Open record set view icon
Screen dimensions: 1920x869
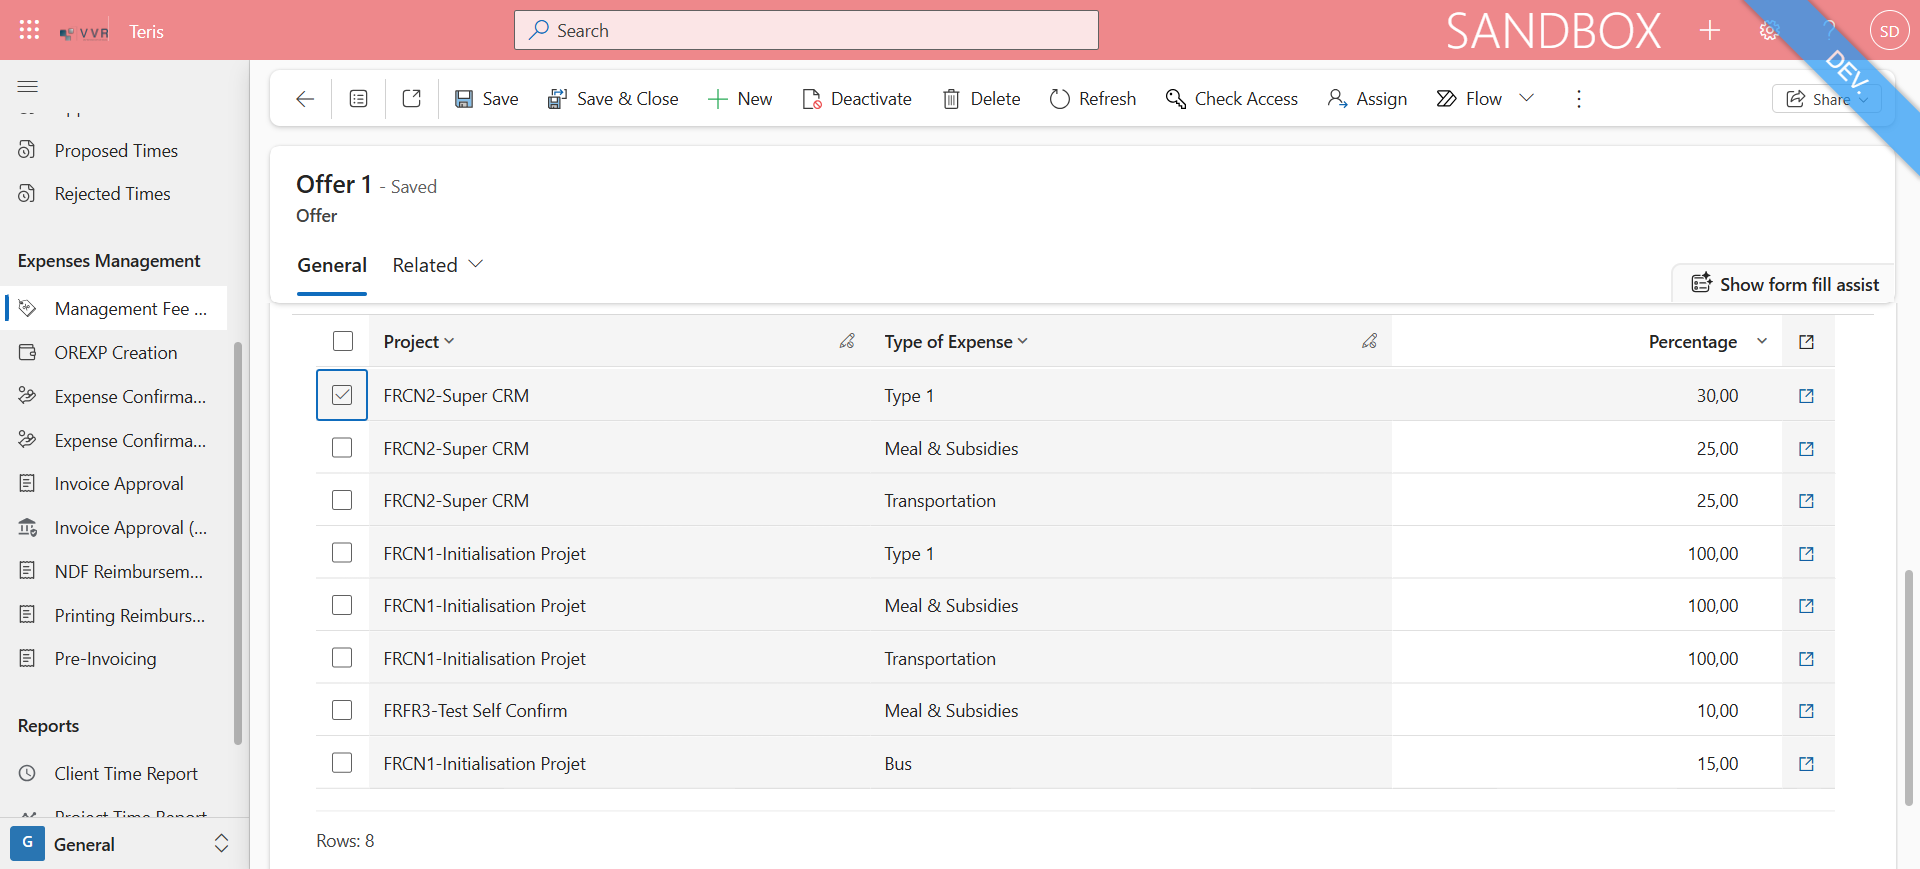point(358,99)
